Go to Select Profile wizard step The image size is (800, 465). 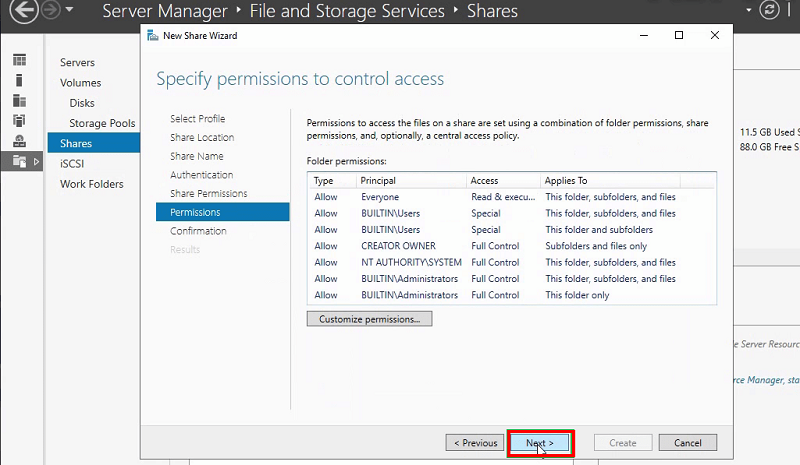pos(197,118)
